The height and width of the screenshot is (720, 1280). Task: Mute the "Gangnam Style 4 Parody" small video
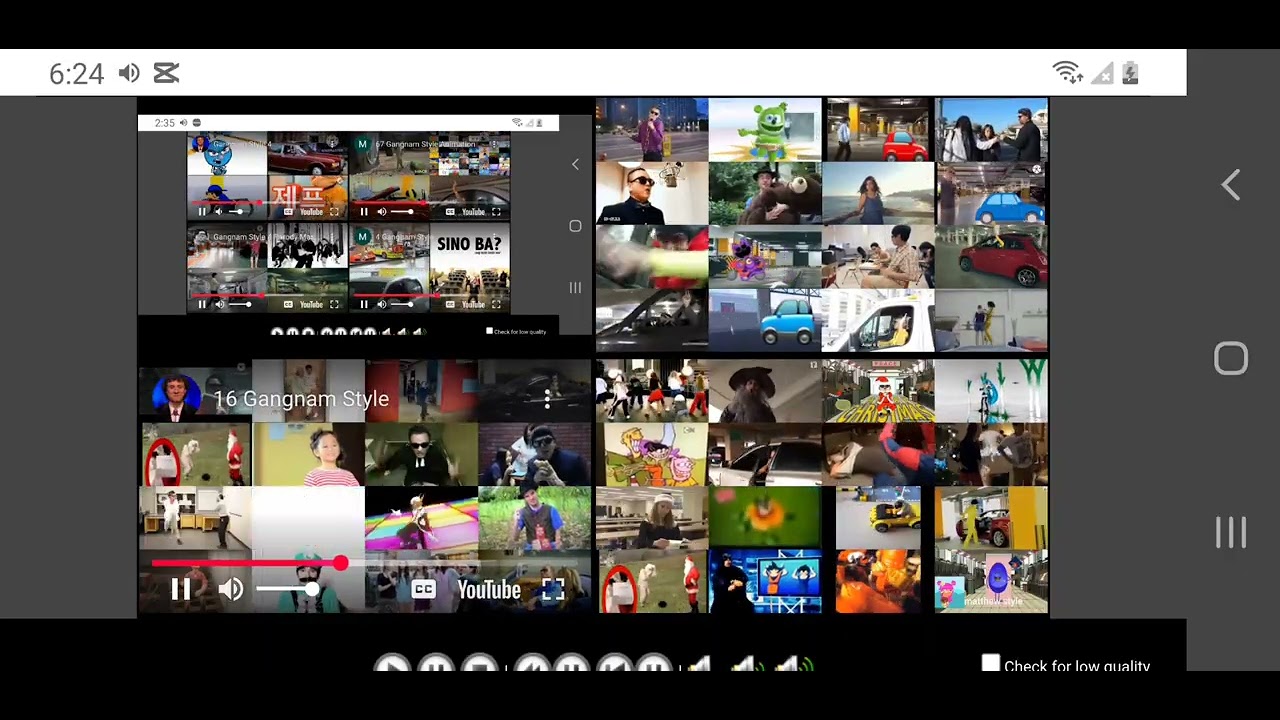tap(218, 304)
